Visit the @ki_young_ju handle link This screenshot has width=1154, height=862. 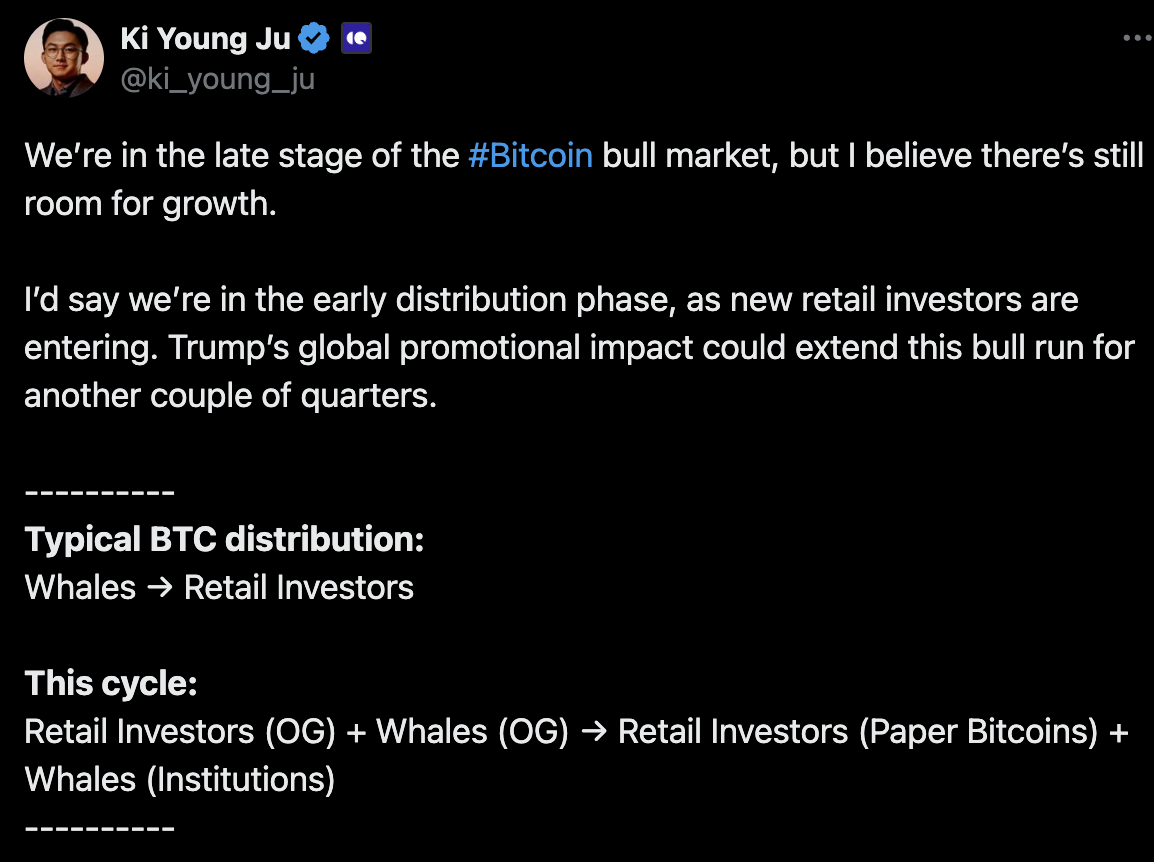tap(217, 79)
